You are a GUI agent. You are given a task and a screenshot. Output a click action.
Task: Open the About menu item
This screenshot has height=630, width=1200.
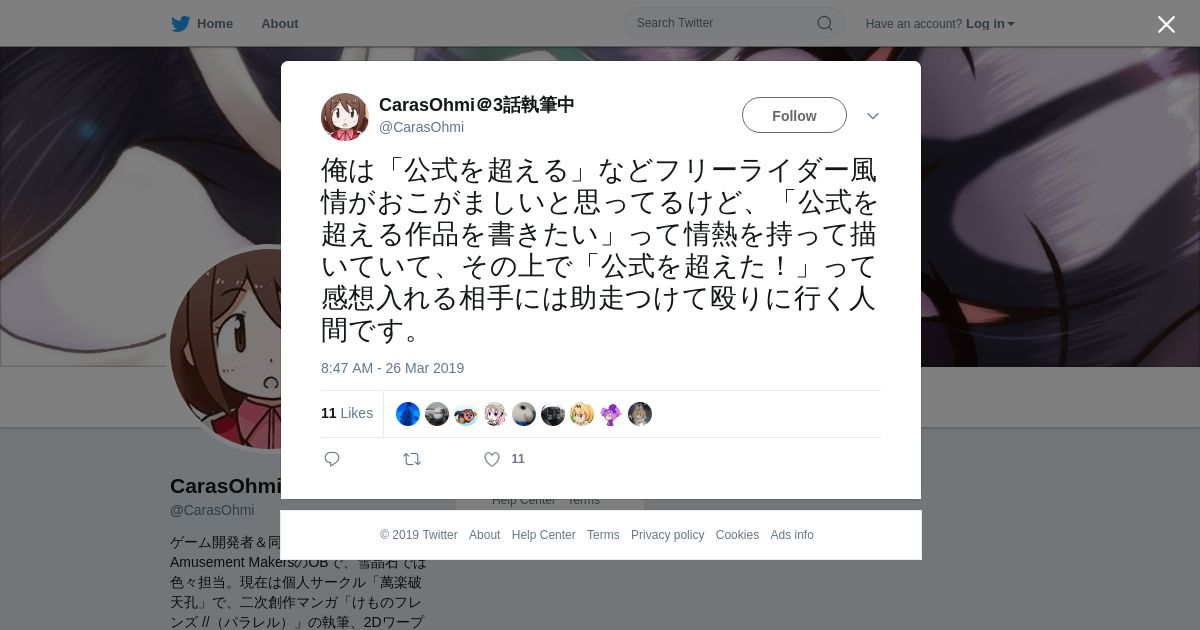280,24
